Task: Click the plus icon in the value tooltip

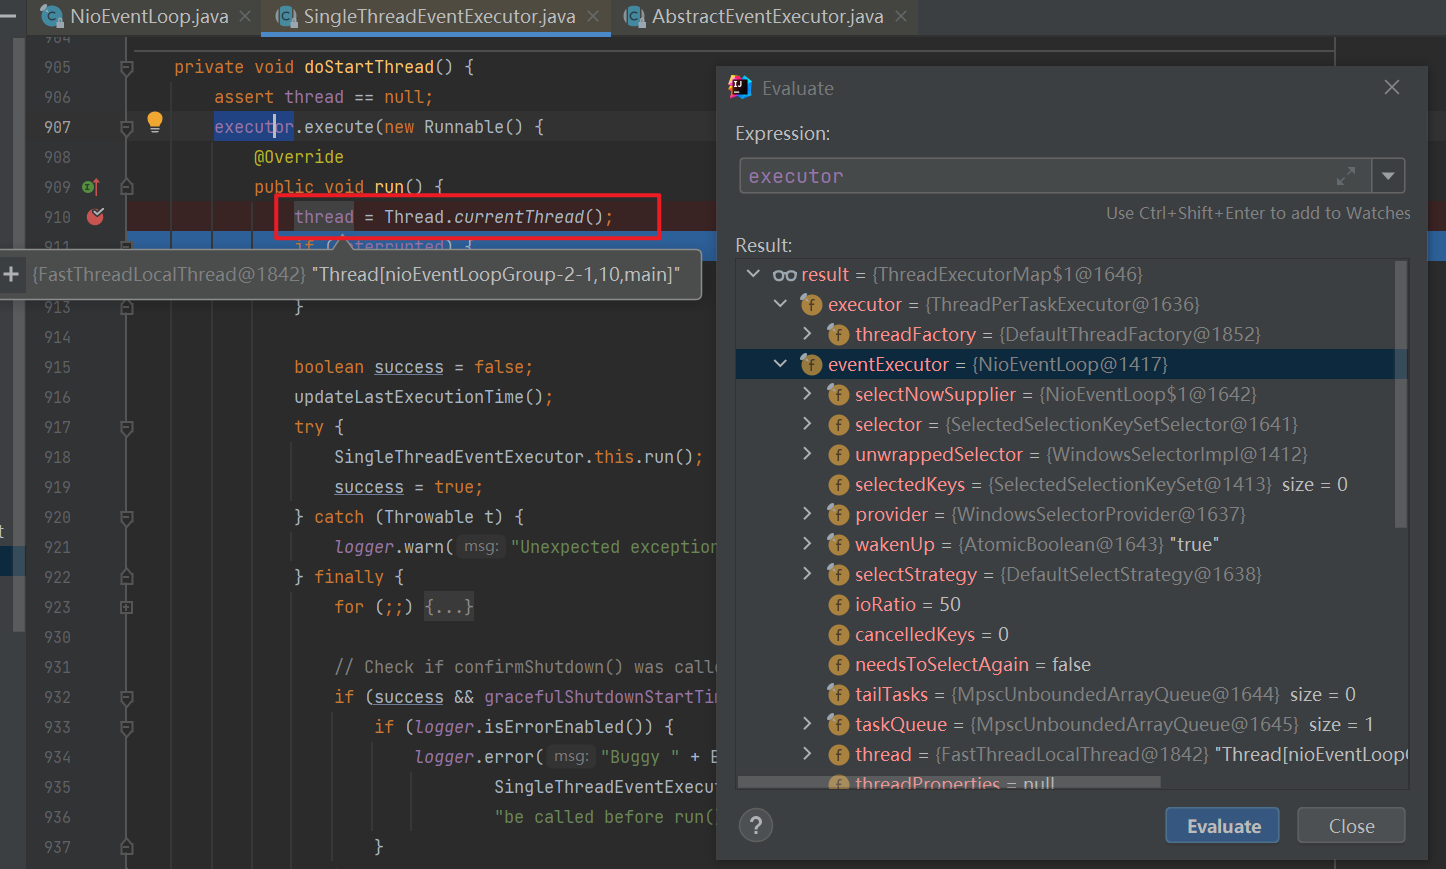Action: pyautogui.click(x=12, y=274)
